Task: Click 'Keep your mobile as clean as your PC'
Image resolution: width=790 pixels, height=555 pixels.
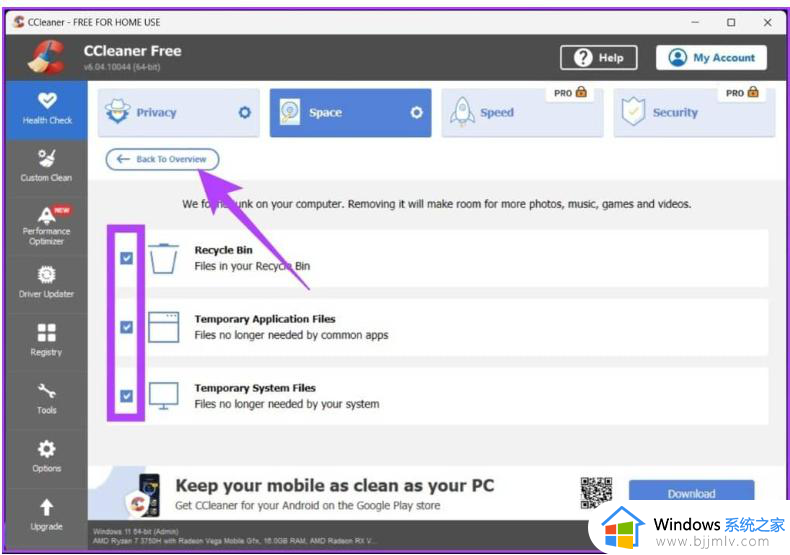Action: (x=335, y=485)
